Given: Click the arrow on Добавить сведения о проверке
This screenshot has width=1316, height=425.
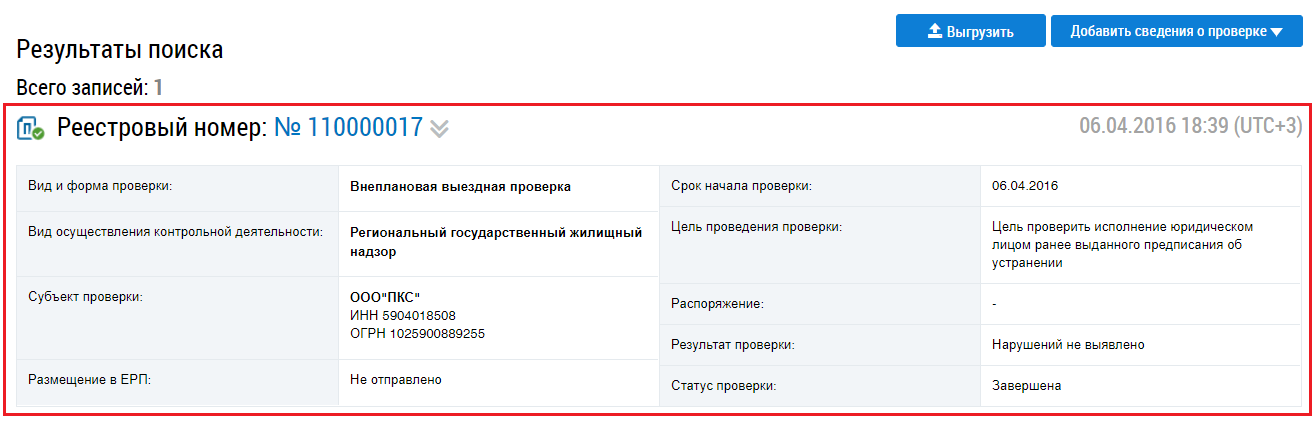Looking at the screenshot, I should click(x=1276, y=32).
